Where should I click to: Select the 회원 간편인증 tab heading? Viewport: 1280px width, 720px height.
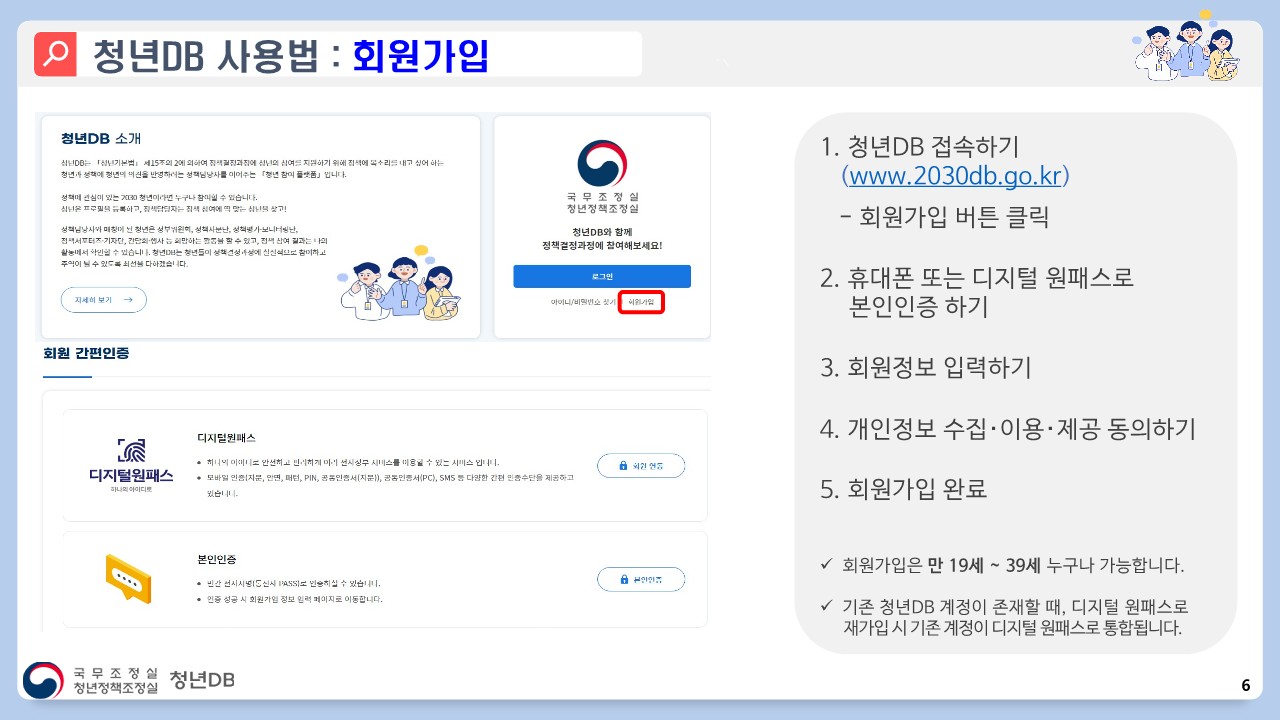(x=86, y=353)
